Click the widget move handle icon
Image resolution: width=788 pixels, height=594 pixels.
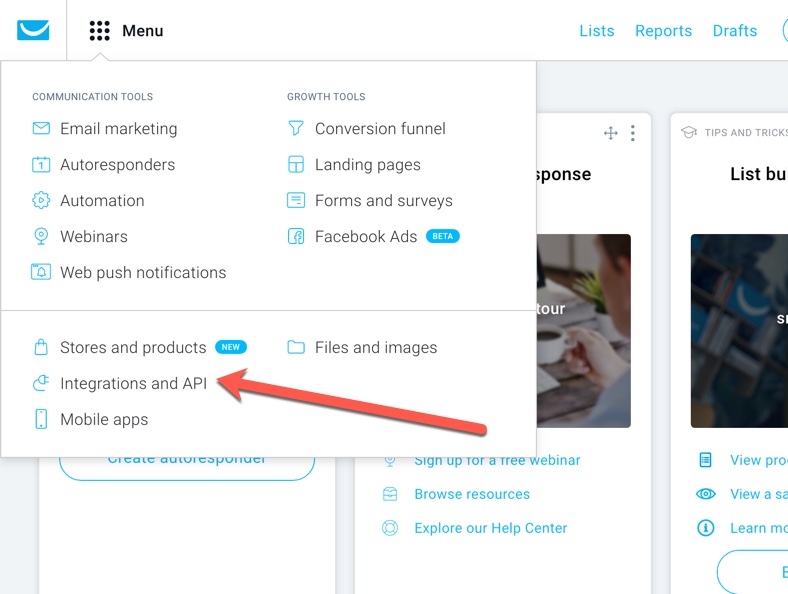pyautogui.click(x=611, y=133)
